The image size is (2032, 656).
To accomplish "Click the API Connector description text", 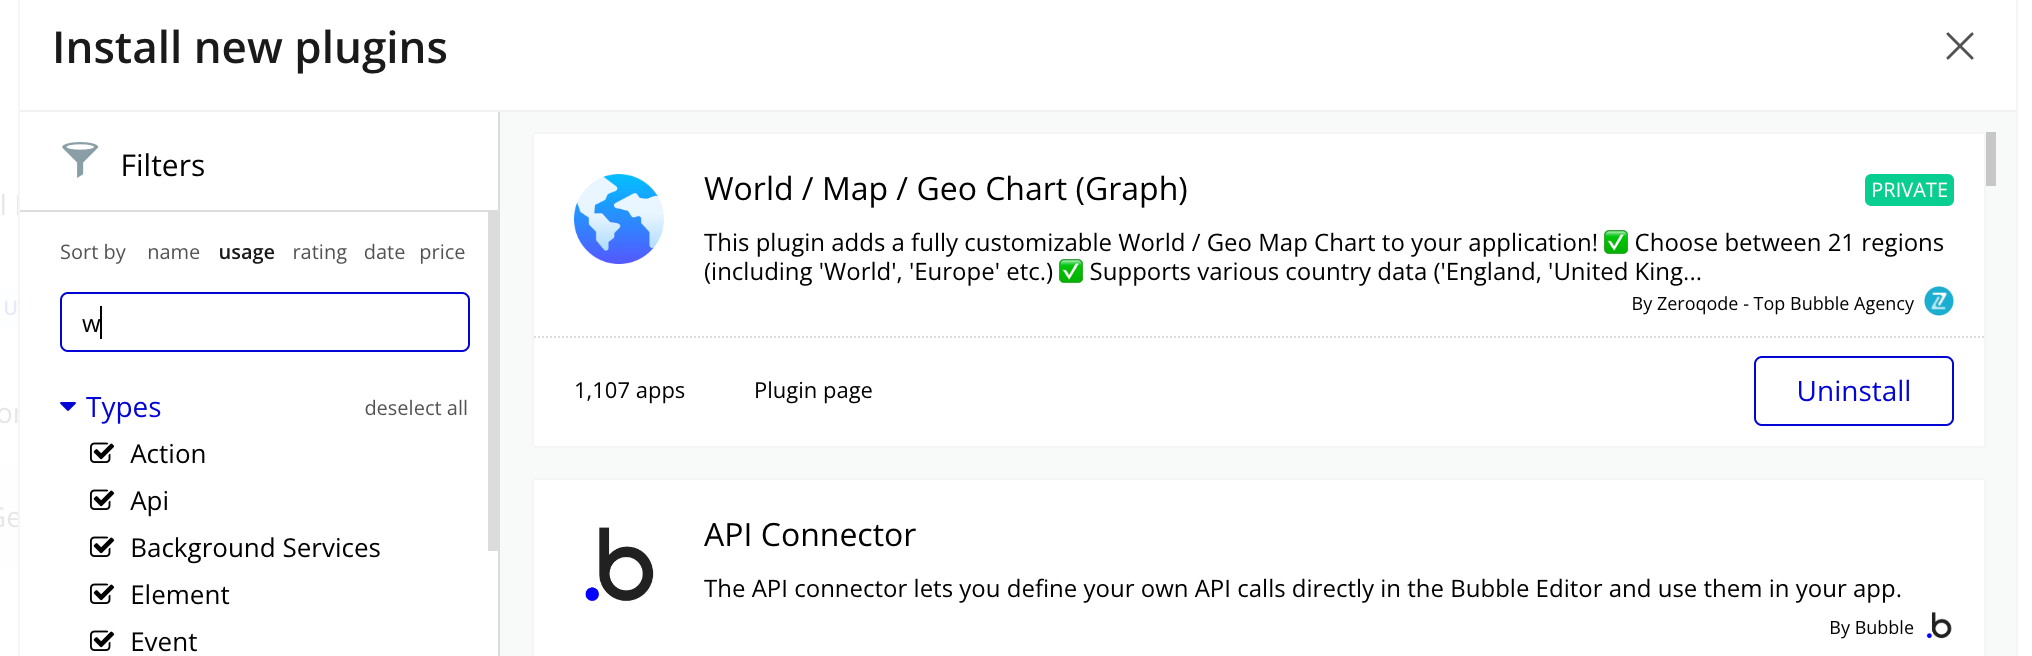I will point(1302,588).
